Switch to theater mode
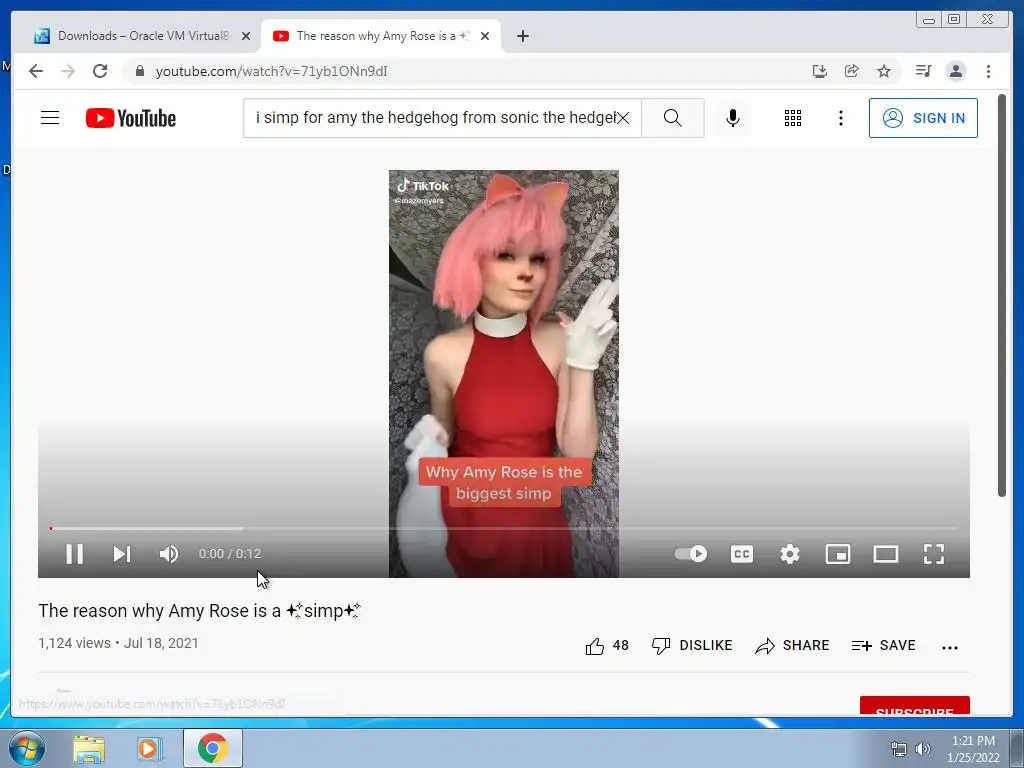The image size is (1024, 768). coord(886,554)
